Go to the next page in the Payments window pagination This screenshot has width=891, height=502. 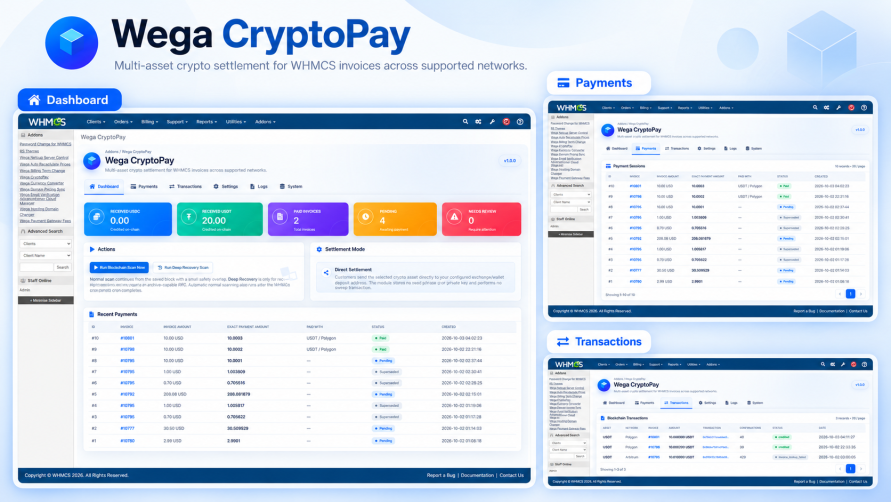pos(861,294)
